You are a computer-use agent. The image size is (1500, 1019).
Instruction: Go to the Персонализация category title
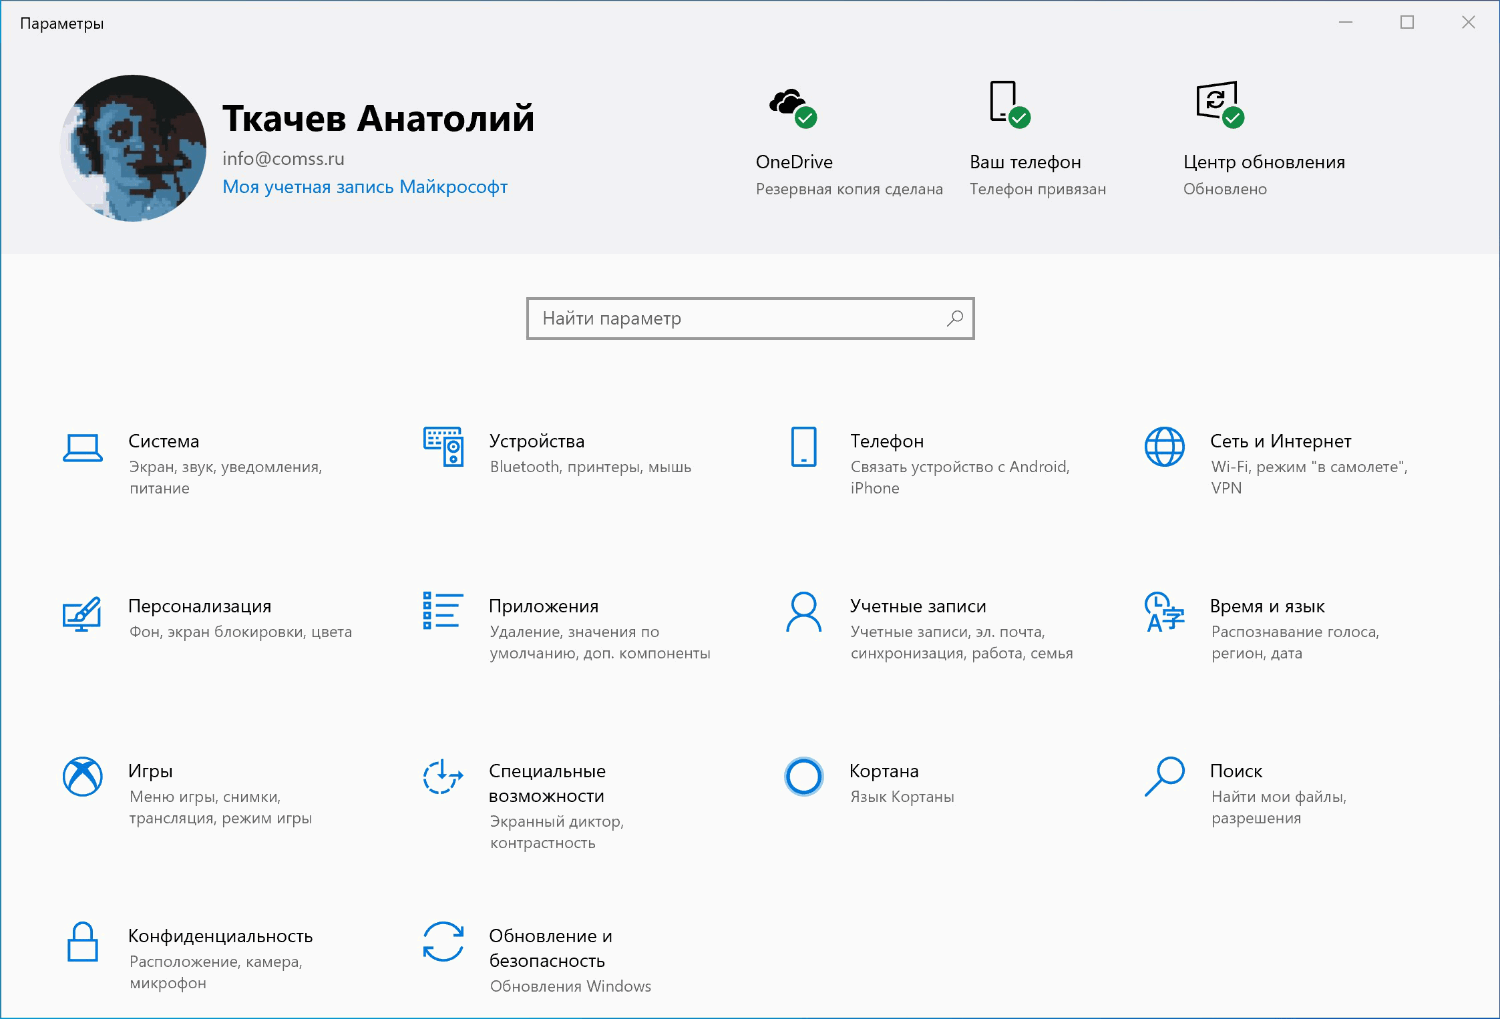point(200,606)
